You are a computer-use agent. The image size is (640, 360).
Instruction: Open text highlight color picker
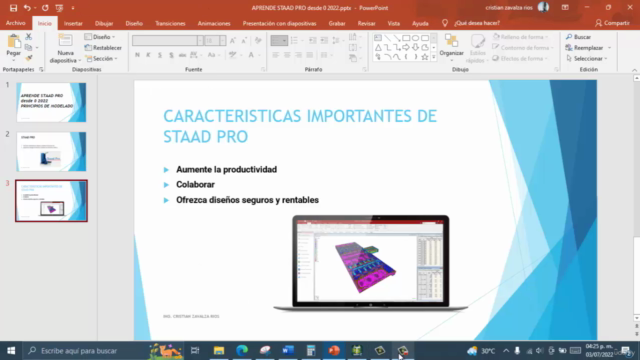pyautogui.click(x=234, y=55)
